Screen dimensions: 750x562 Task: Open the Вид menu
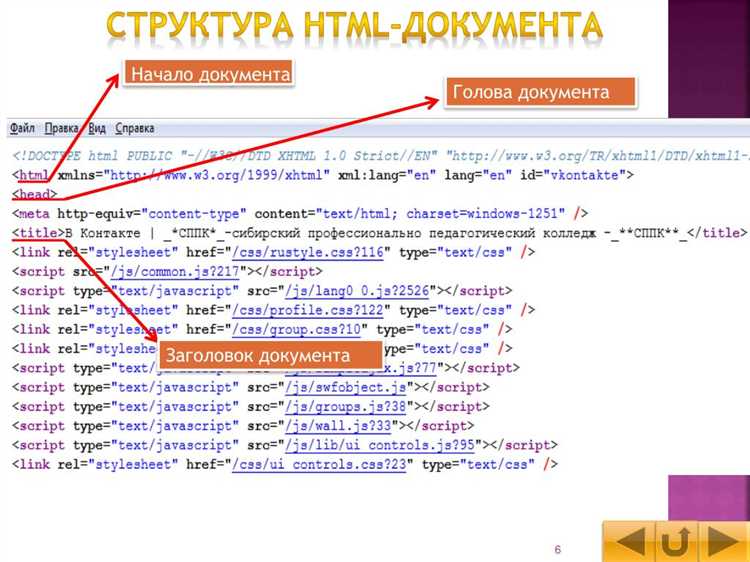click(x=97, y=128)
